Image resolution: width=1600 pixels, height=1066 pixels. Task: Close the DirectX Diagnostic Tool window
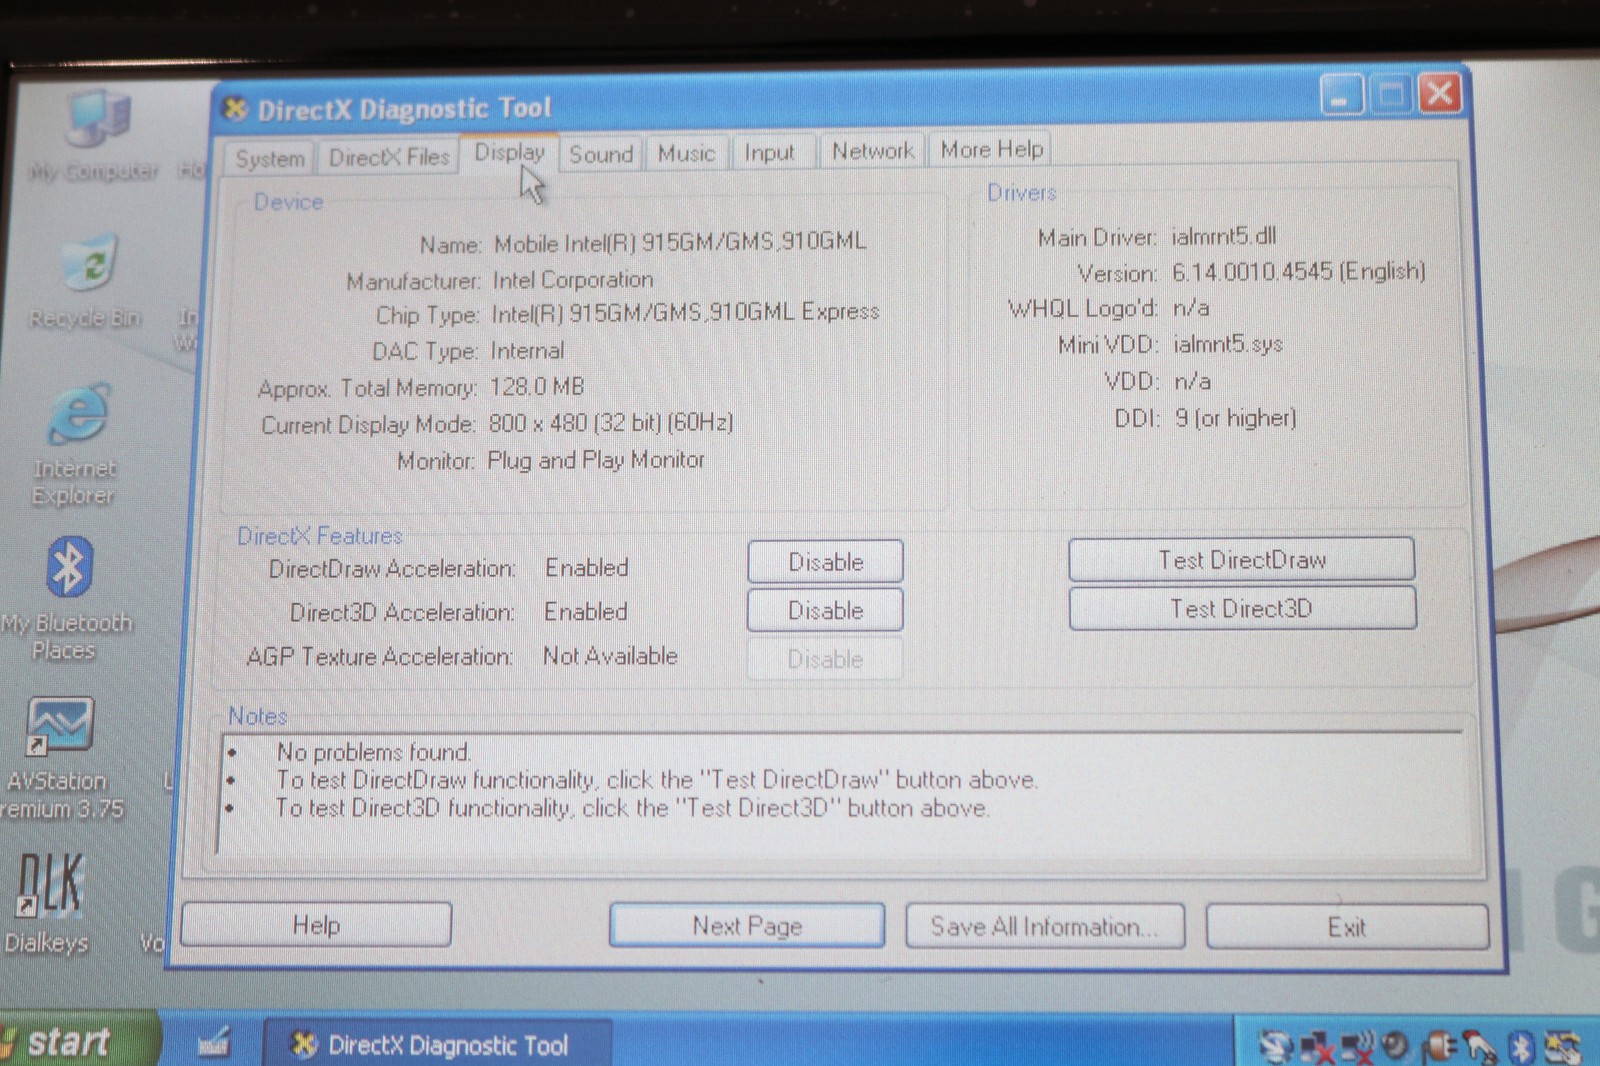1440,94
